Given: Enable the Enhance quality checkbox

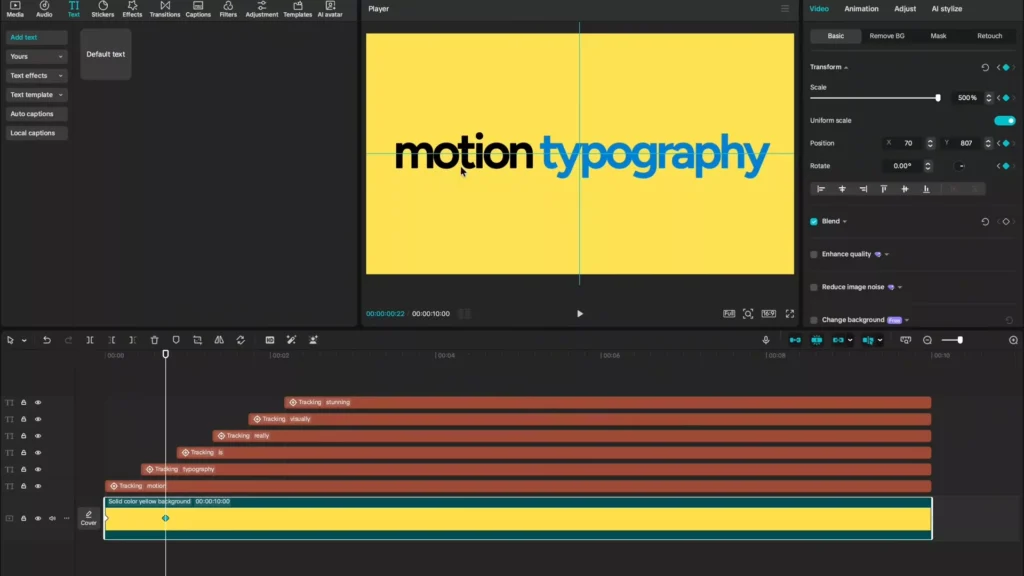Looking at the screenshot, I should 814,255.
